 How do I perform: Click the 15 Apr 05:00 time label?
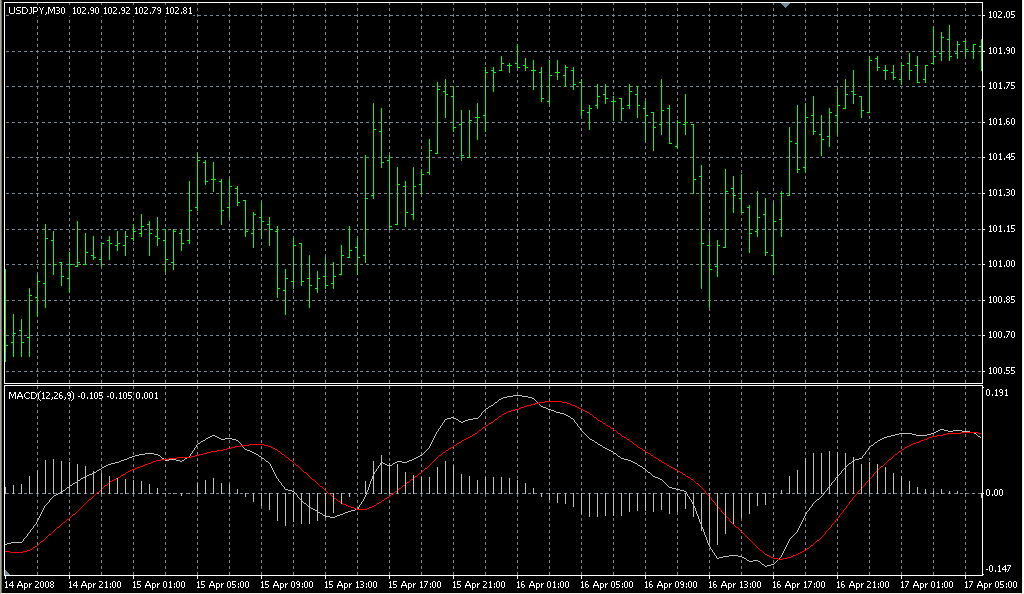click(x=221, y=584)
